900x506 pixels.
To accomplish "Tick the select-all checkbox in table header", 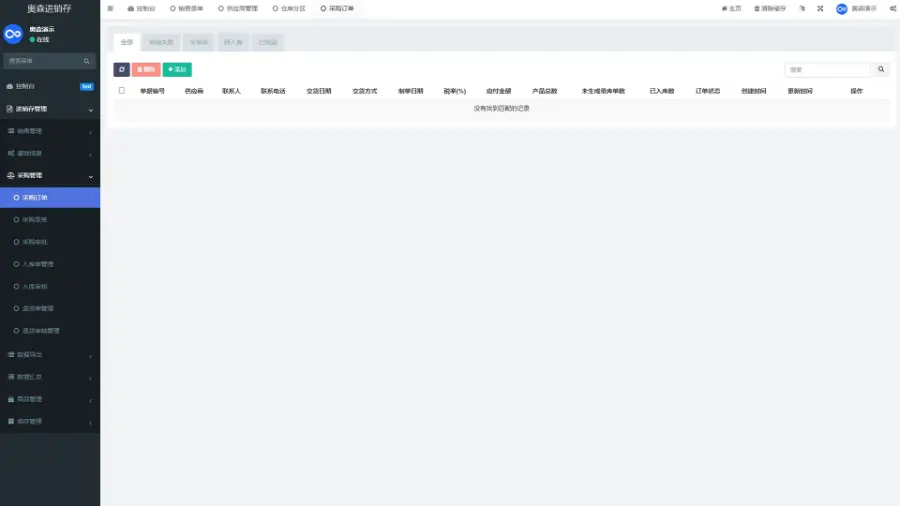I will [x=122, y=90].
